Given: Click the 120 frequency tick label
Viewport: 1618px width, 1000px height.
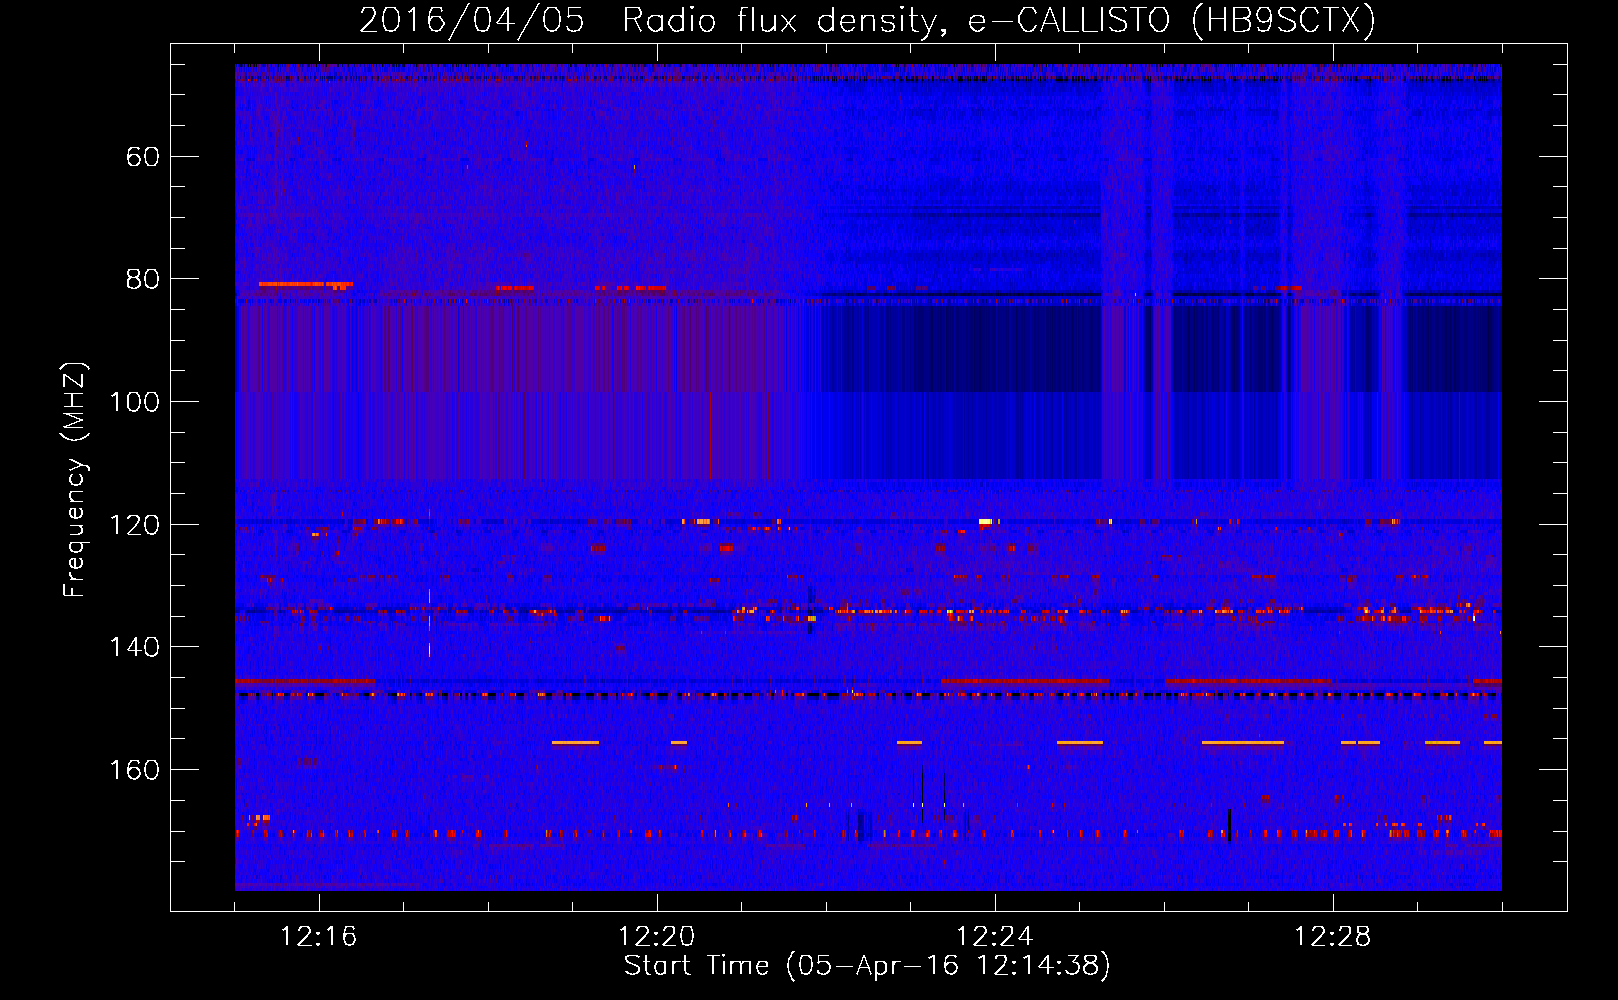Looking at the screenshot, I should pos(134,525).
